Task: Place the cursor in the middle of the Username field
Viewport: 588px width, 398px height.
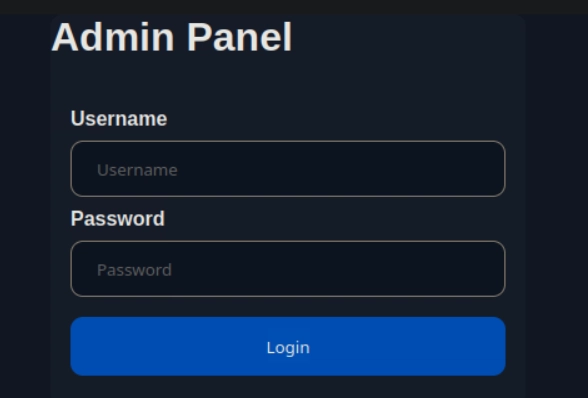Action: click(288, 169)
